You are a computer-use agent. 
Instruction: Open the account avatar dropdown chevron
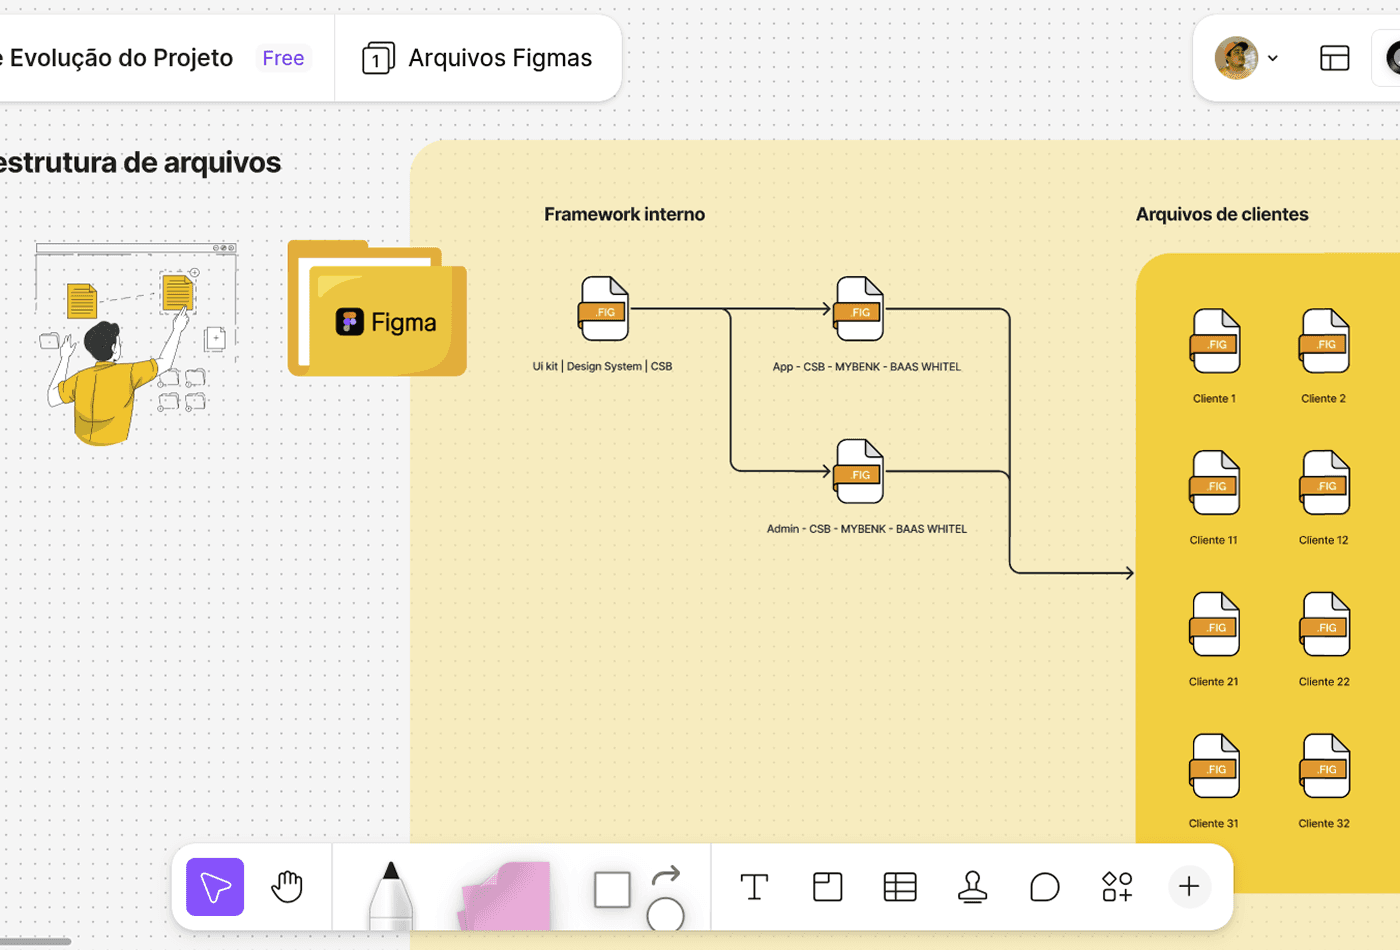coord(1272,57)
